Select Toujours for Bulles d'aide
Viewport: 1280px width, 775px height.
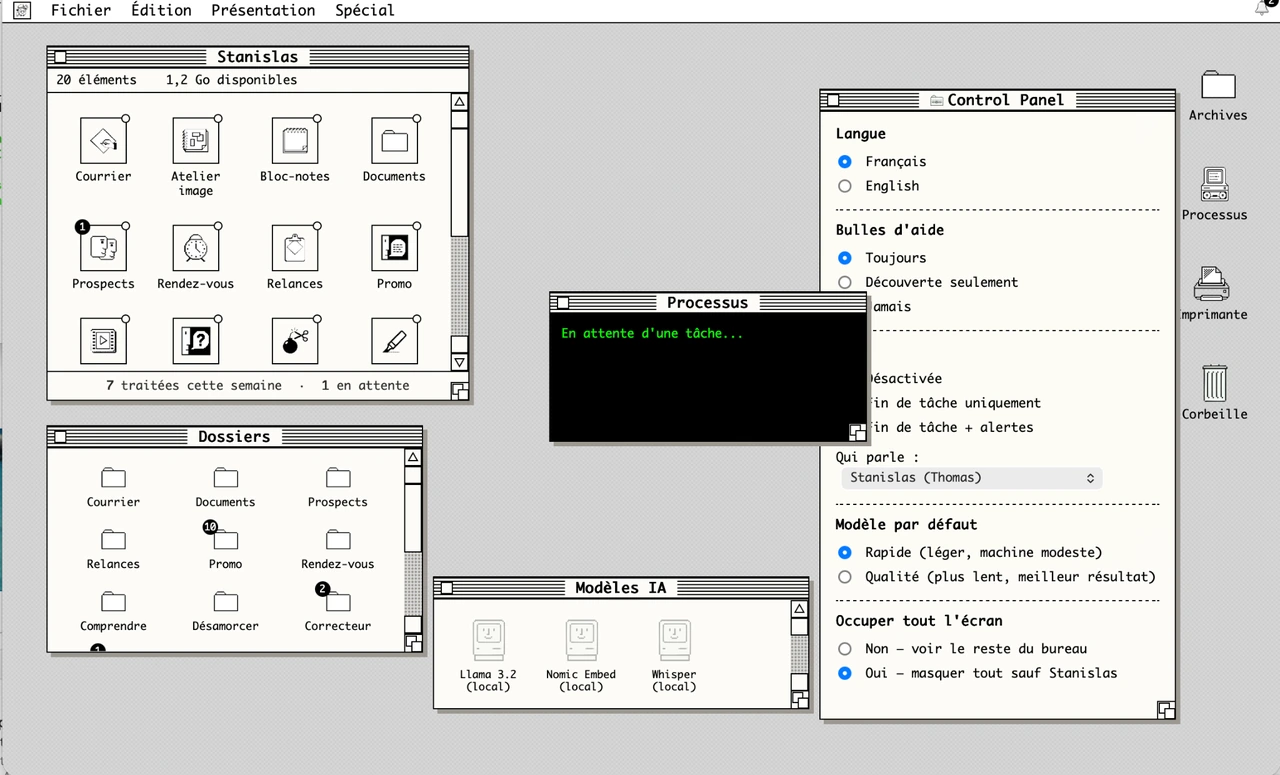point(845,258)
